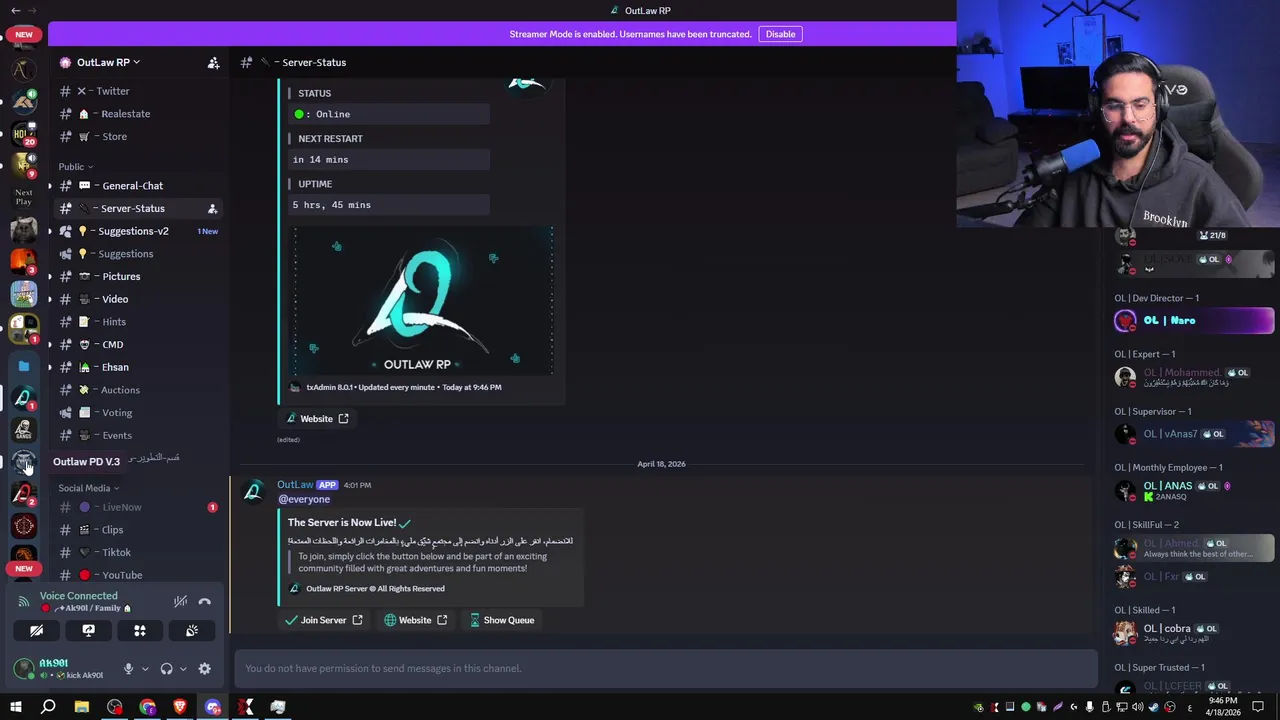This screenshot has width=1280, height=720.
Task: View member OL | Naro
Action: pyautogui.click(x=1194, y=321)
